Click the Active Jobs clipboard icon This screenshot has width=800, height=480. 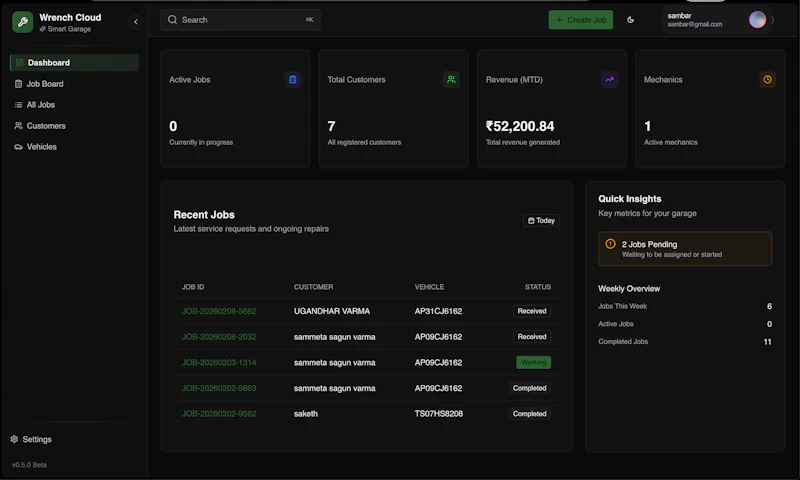pyautogui.click(x=293, y=80)
